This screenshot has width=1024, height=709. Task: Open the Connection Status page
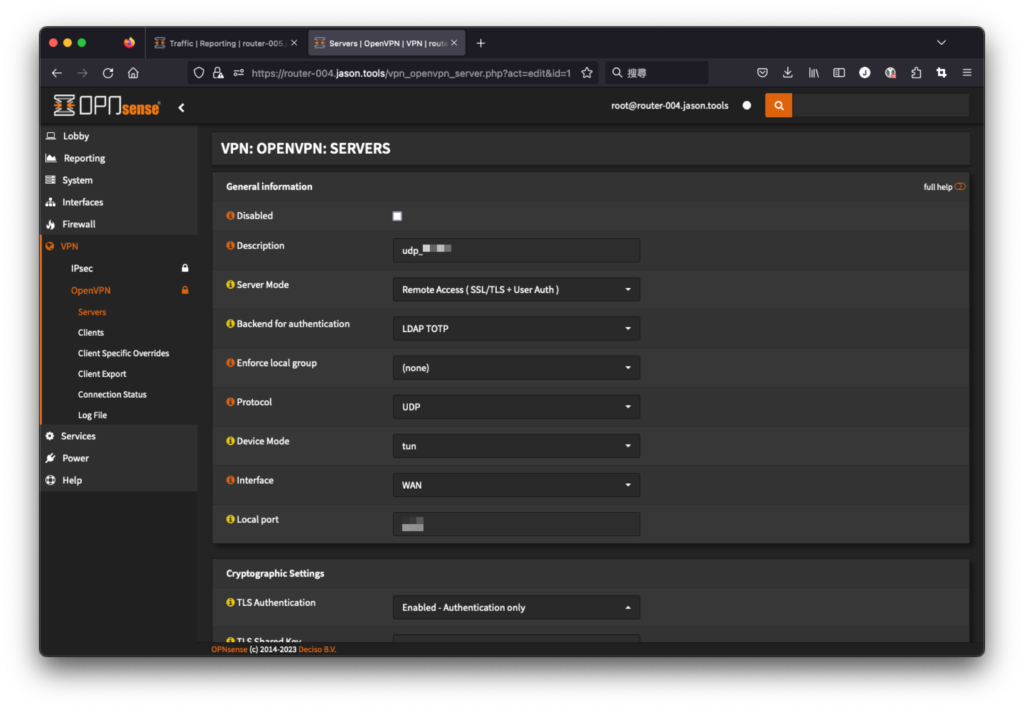point(112,394)
